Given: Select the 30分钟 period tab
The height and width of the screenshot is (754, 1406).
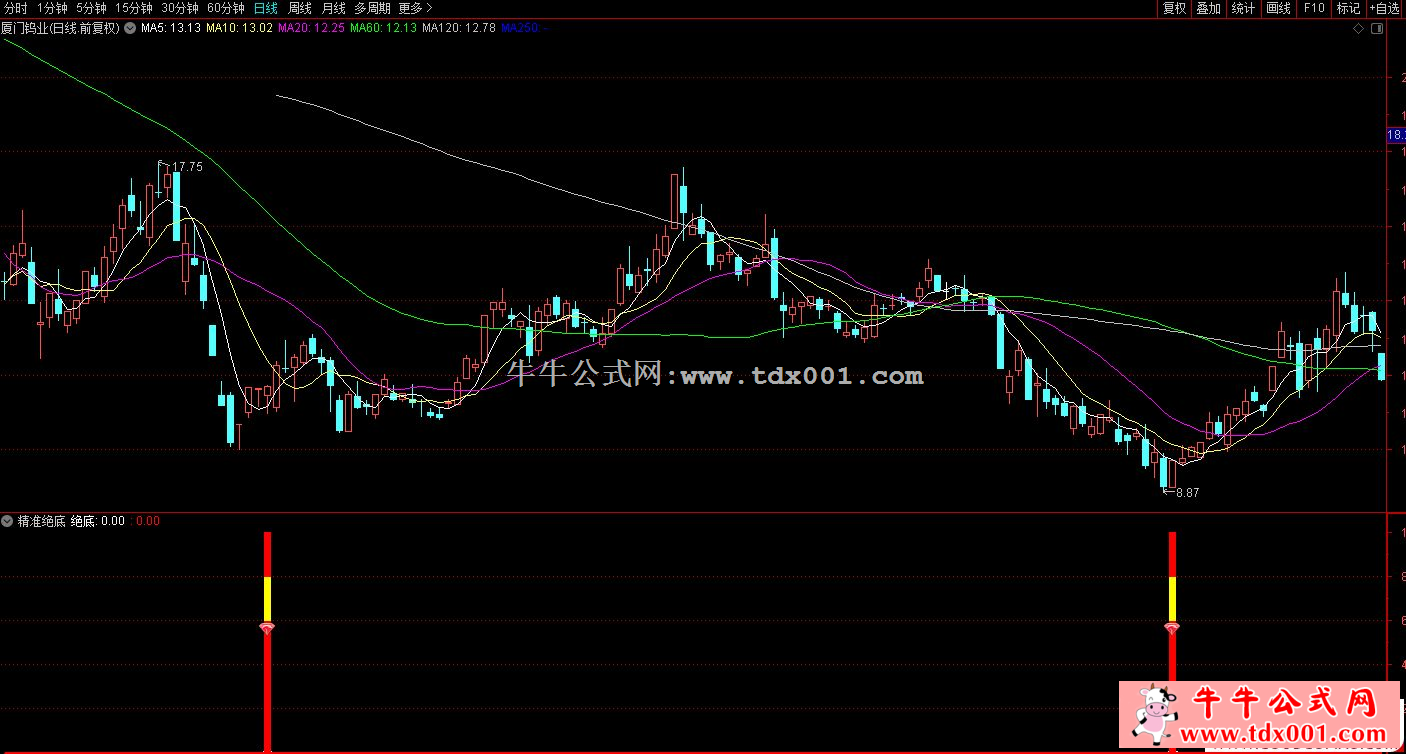Looking at the screenshot, I should (180, 7).
